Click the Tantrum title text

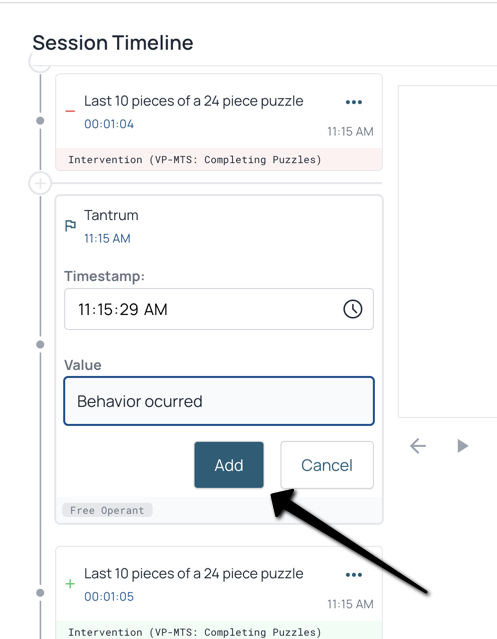(111, 215)
